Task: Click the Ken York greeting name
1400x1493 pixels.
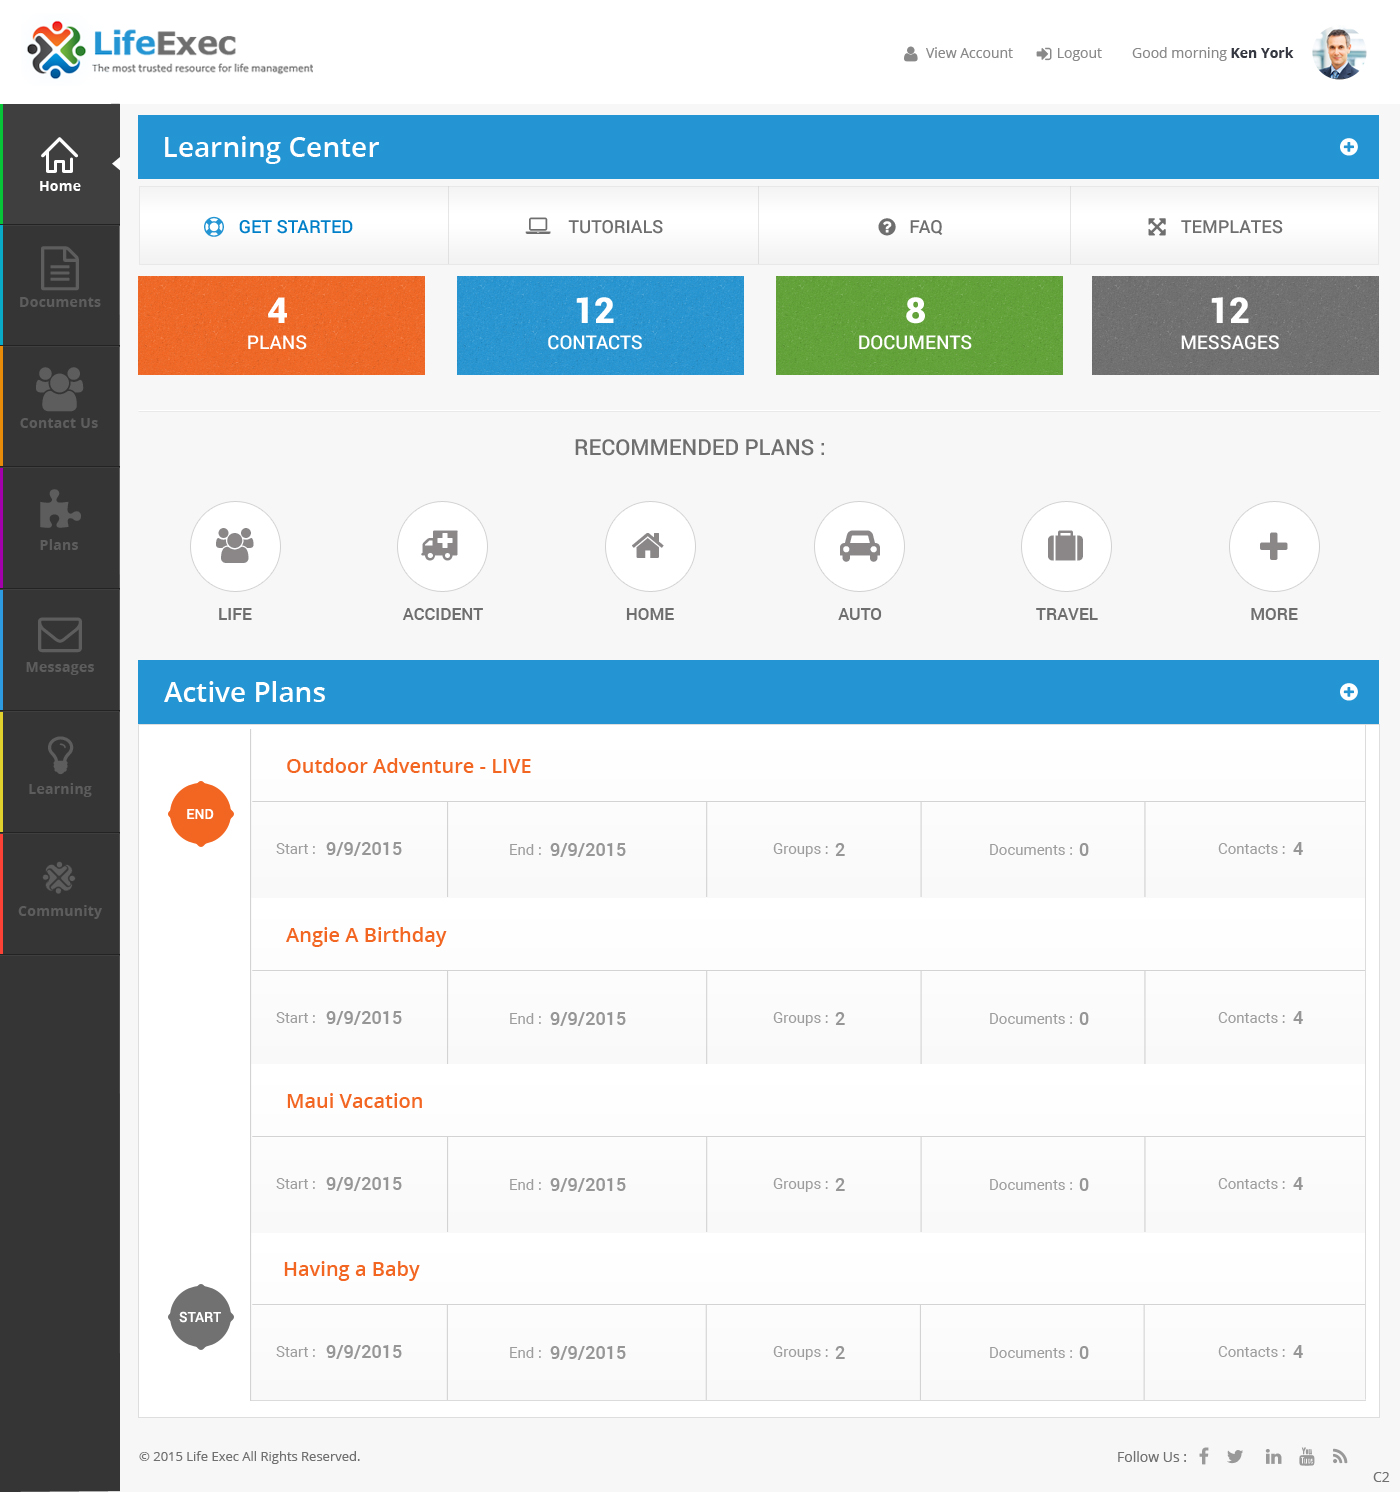Action: tap(1262, 53)
